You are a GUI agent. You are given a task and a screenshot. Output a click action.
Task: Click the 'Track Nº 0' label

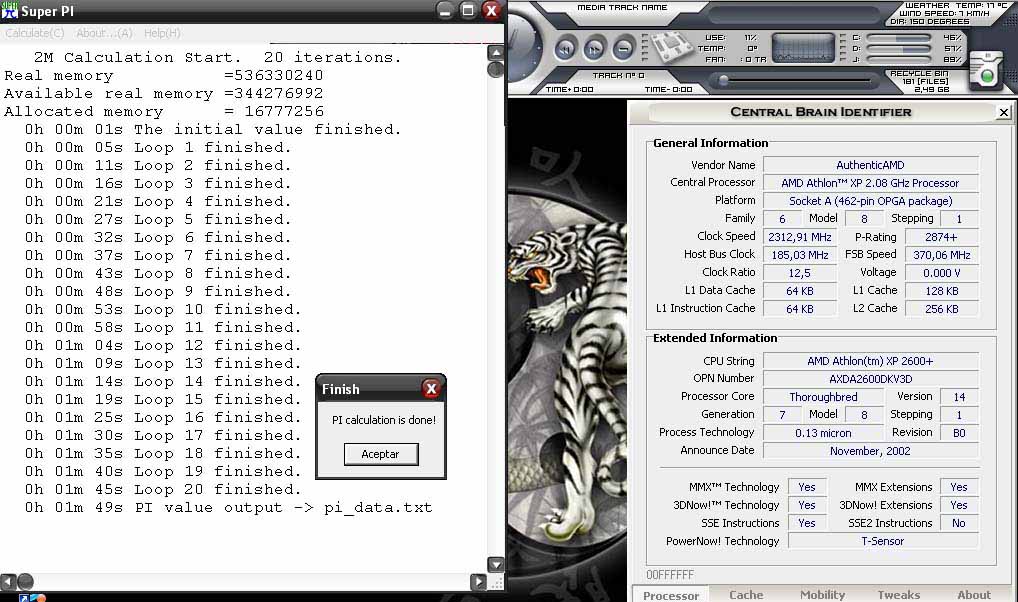[618, 75]
